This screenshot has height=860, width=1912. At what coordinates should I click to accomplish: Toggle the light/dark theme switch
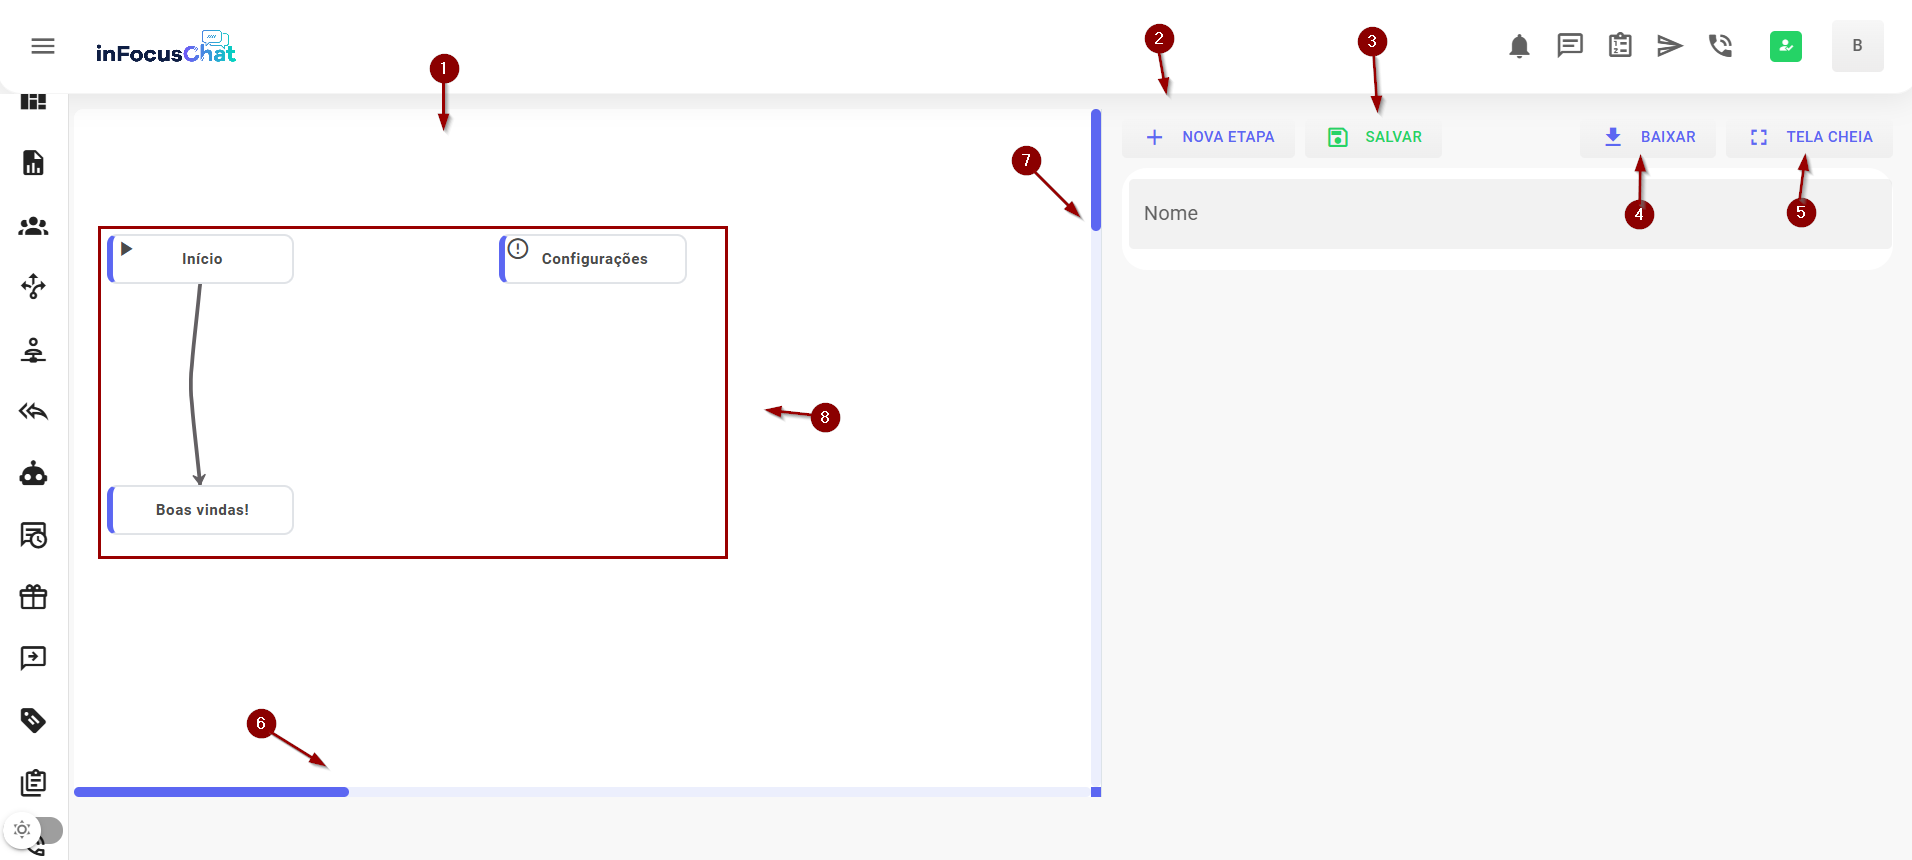[34, 830]
